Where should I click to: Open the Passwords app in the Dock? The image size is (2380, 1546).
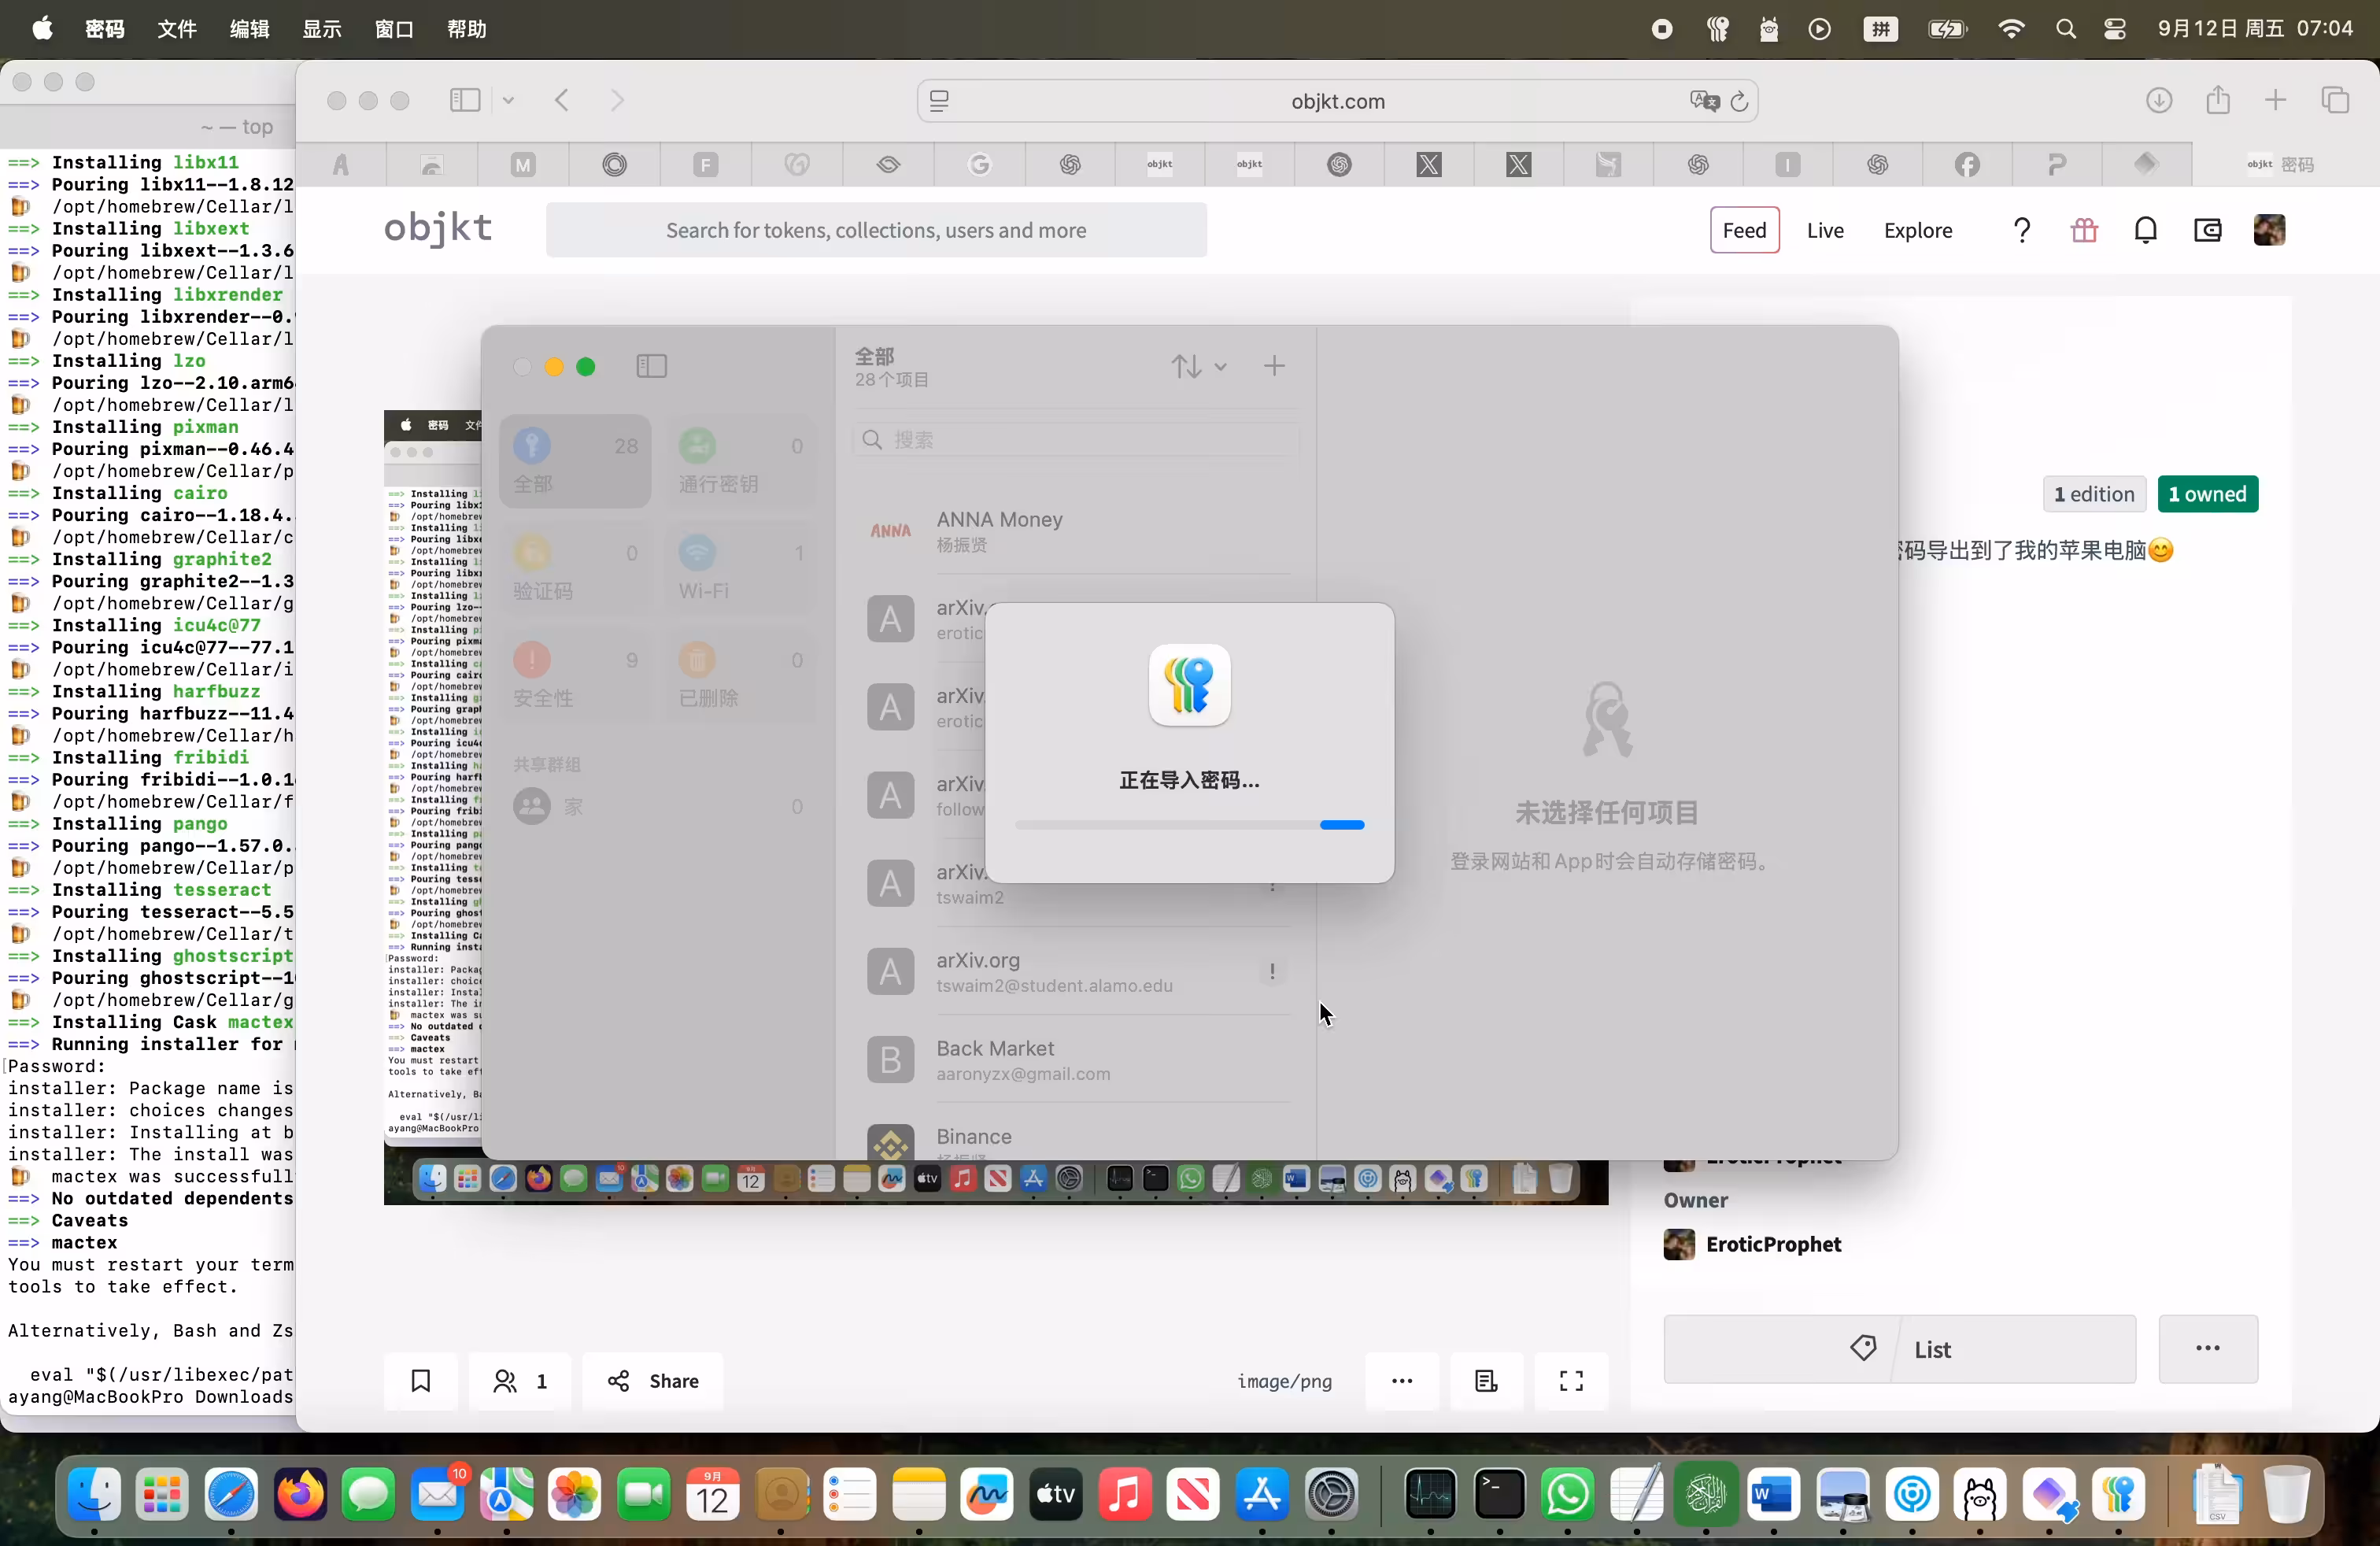pos(2118,1495)
